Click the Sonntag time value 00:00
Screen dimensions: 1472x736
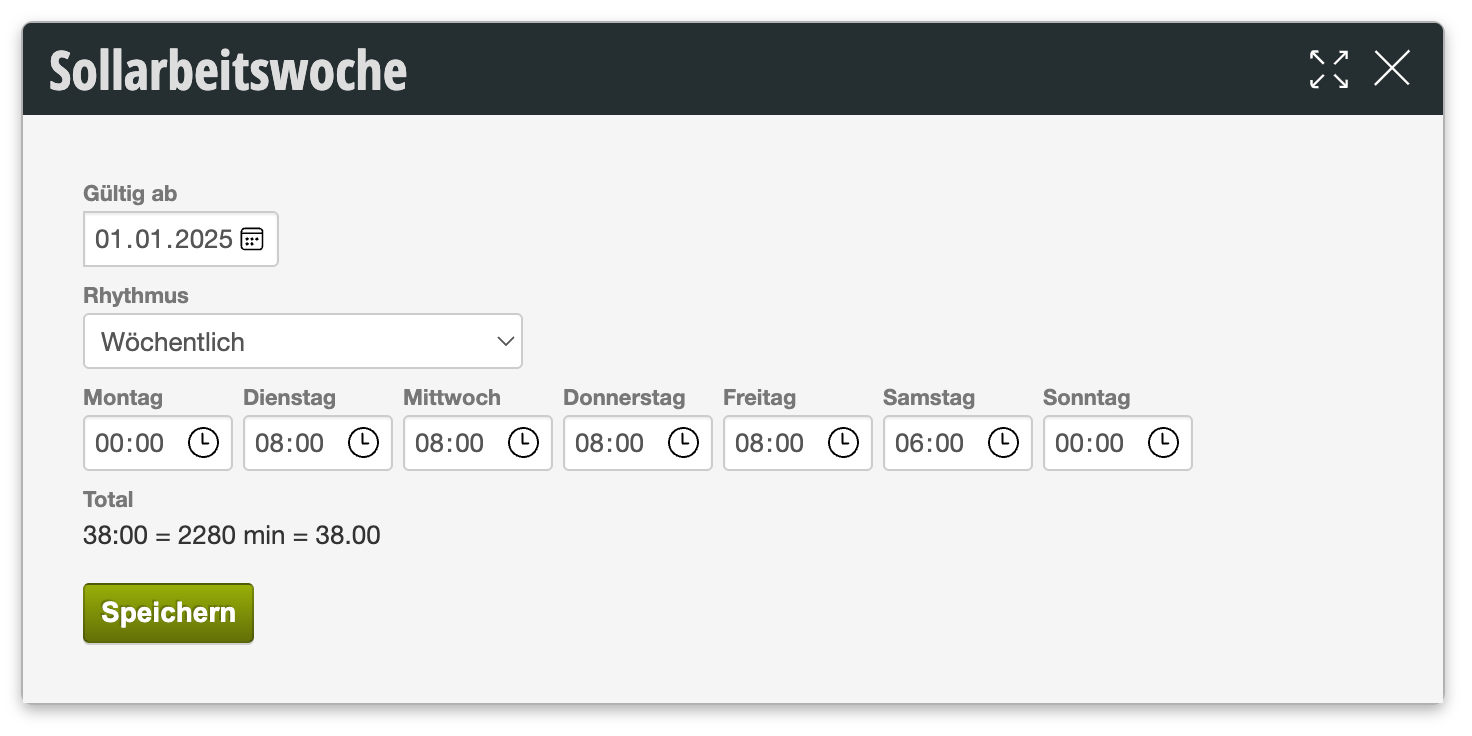tap(1090, 443)
